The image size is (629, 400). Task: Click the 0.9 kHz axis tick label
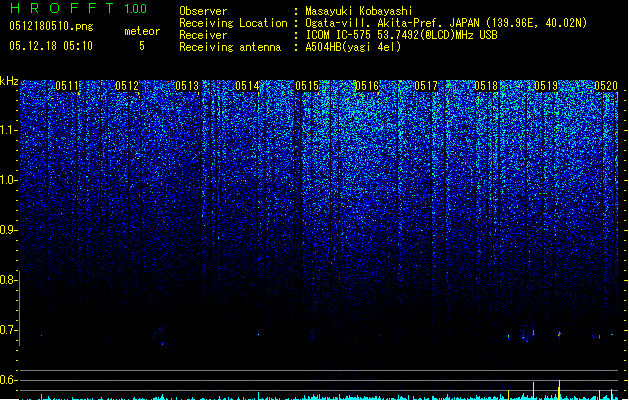coord(8,230)
